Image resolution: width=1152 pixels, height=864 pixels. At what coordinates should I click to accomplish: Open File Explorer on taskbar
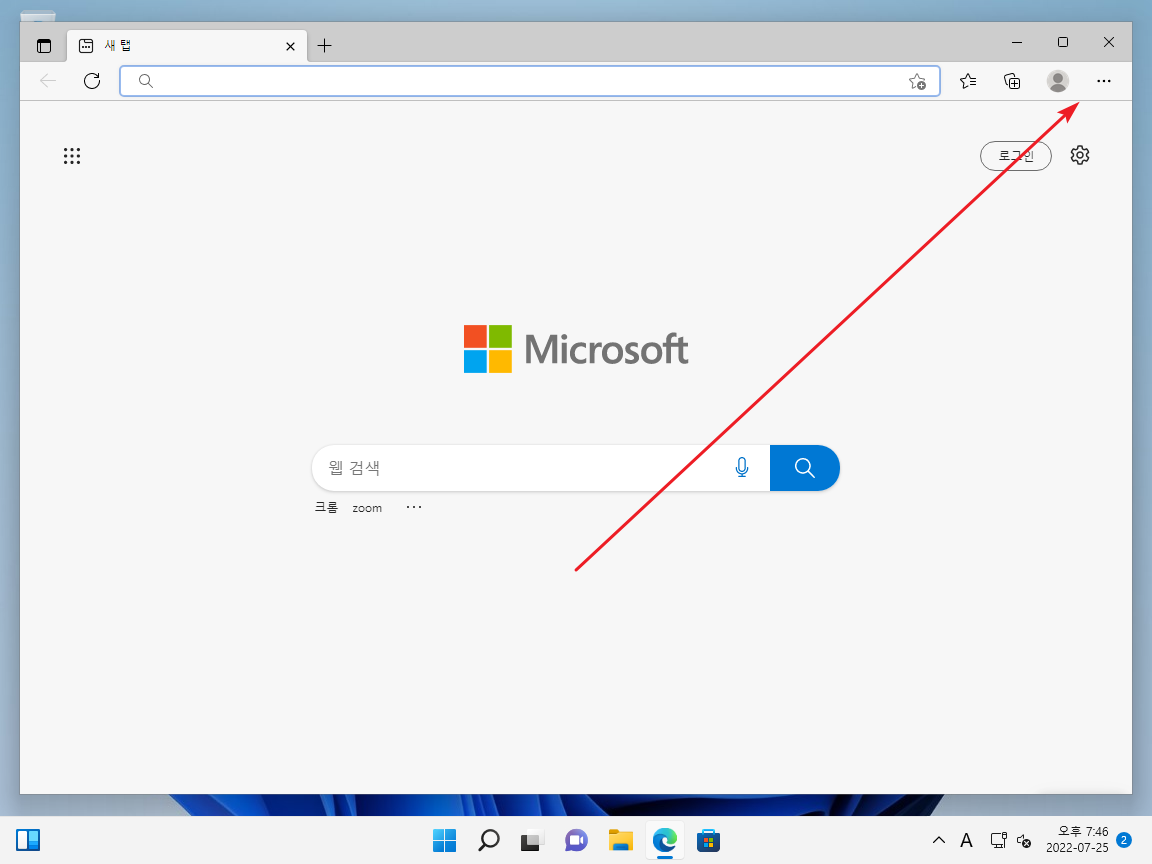[621, 840]
